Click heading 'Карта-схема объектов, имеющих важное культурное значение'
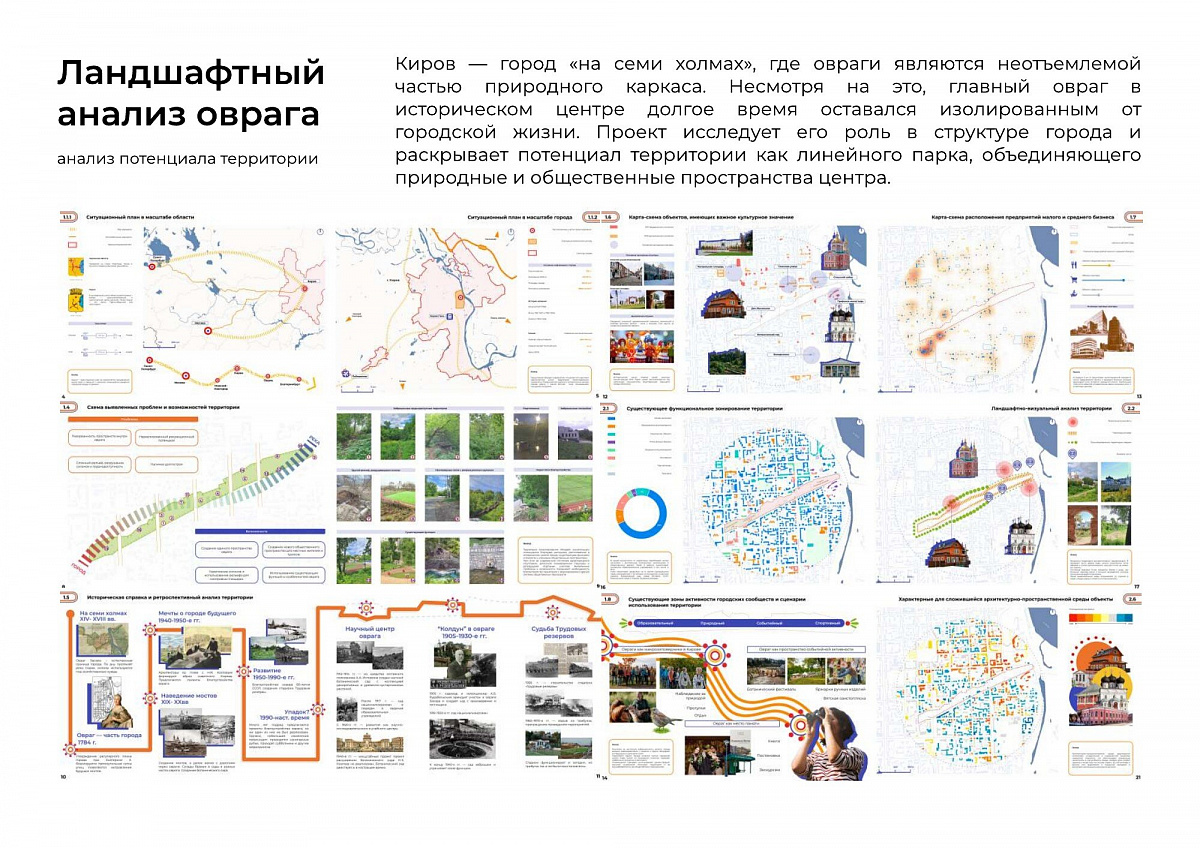 (x=711, y=217)
